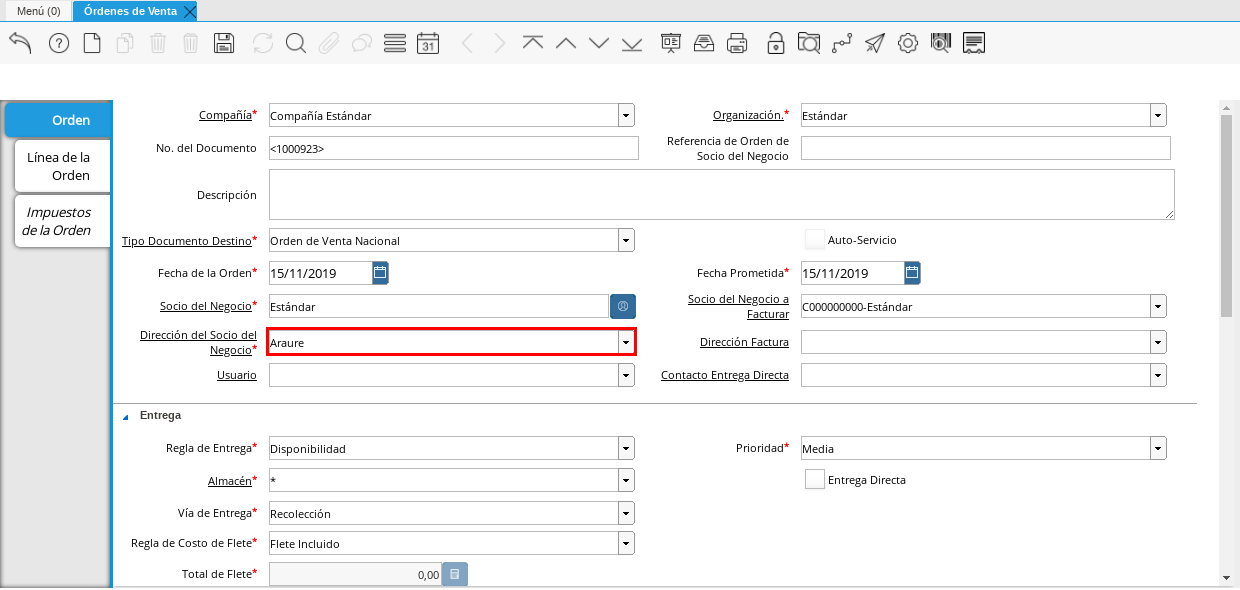Save the record with the floppy disk icon

(224, 43)
